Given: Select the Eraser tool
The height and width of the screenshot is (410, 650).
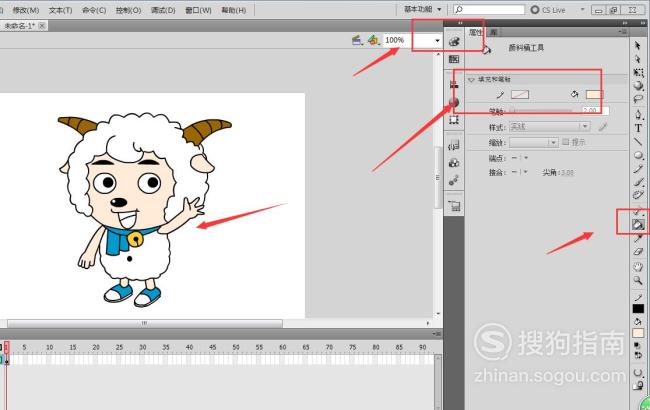Looking at the screenshot, I should 638,252.
